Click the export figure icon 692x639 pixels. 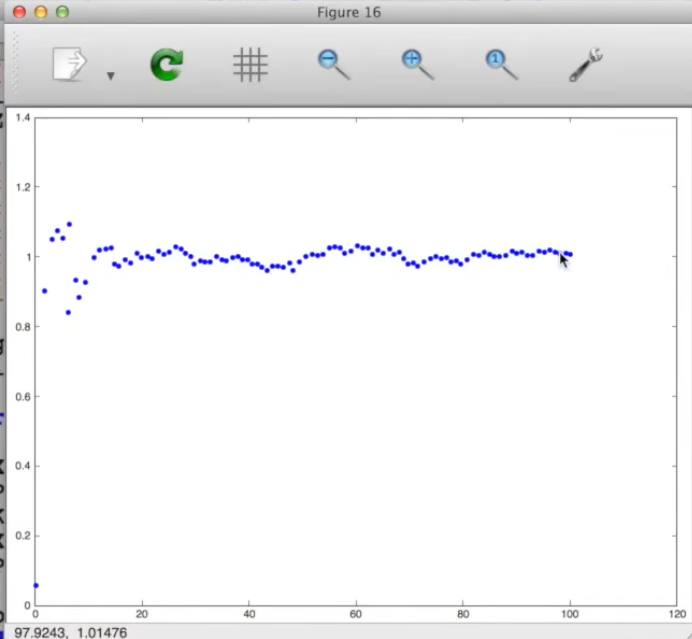click(70, 64)
